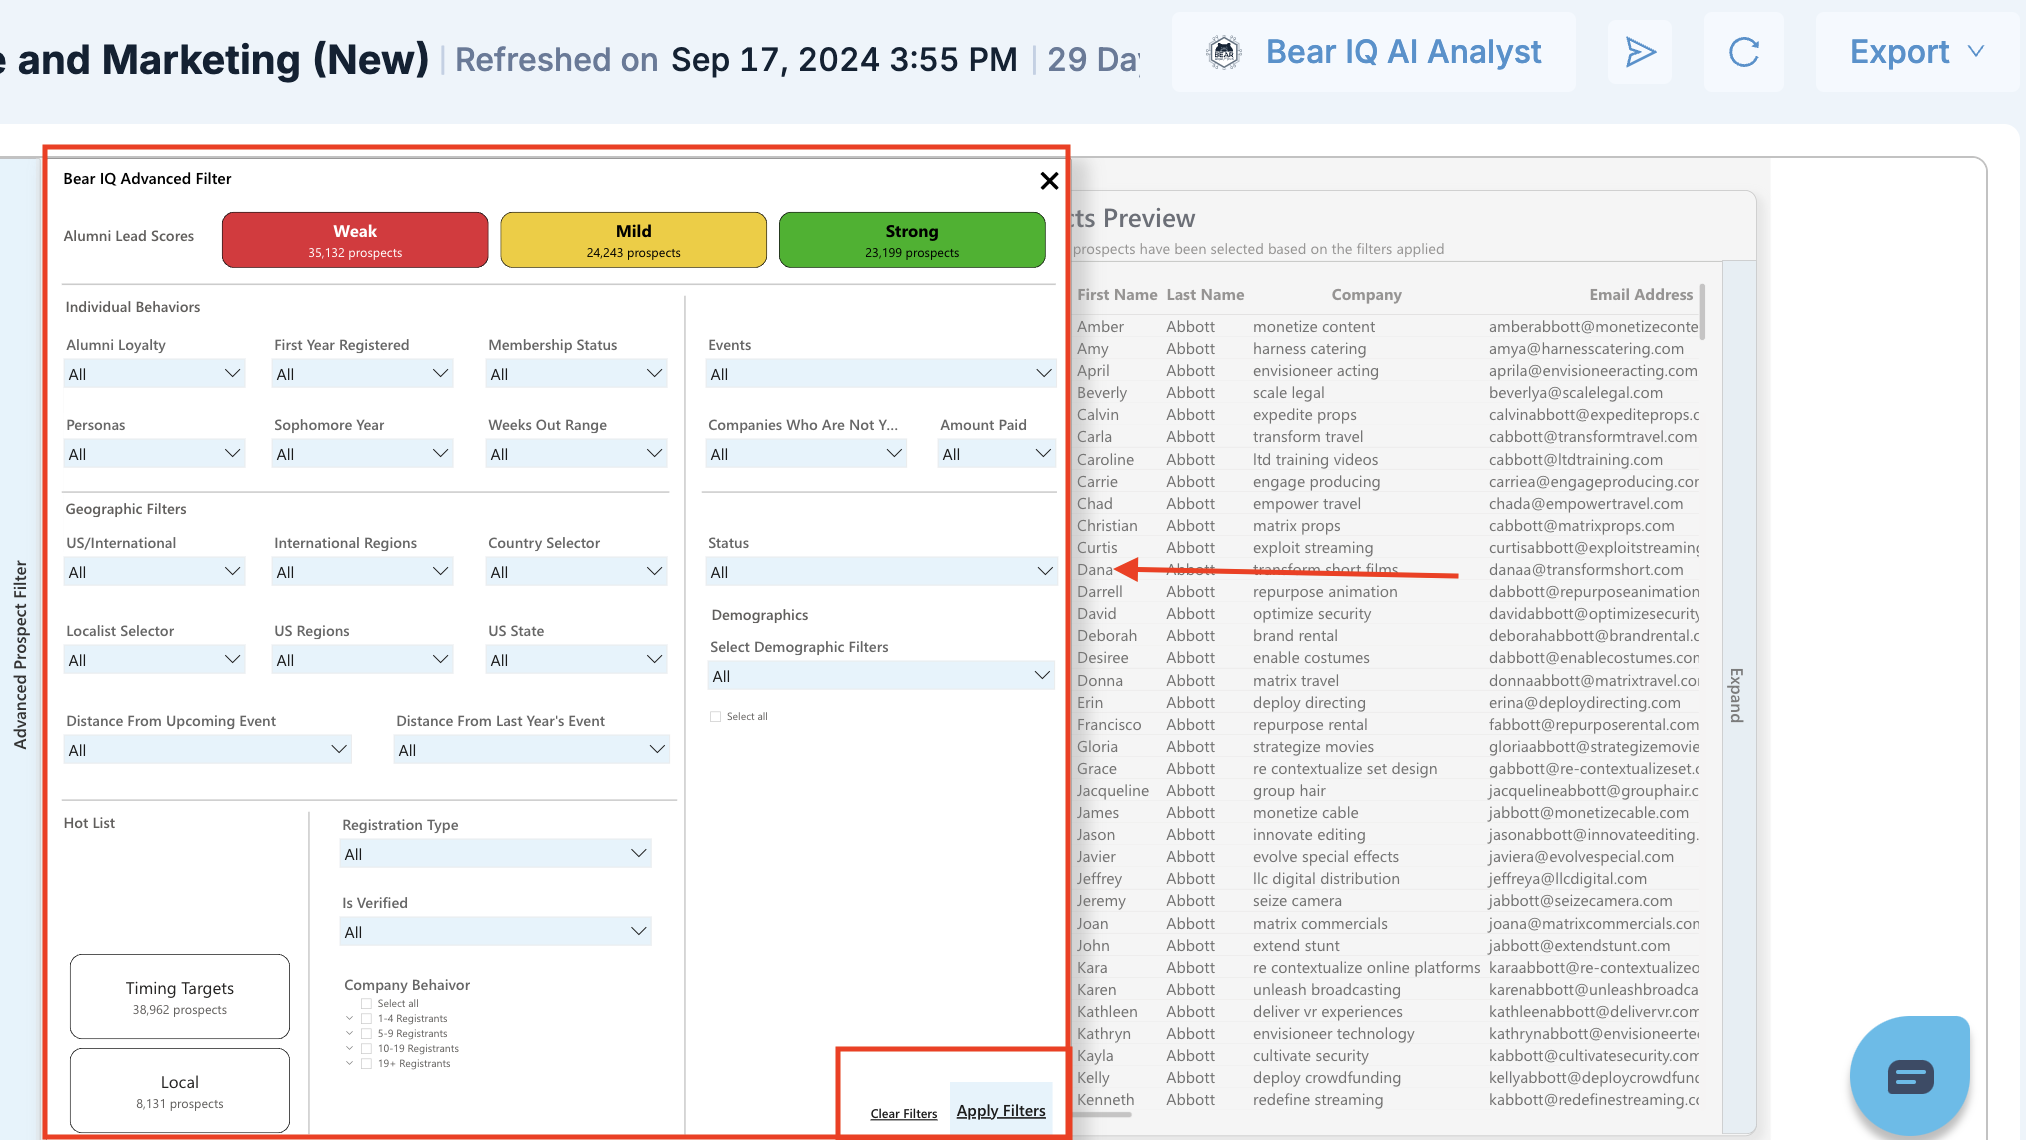Open the chat bubble widget

[1909, 1077]
